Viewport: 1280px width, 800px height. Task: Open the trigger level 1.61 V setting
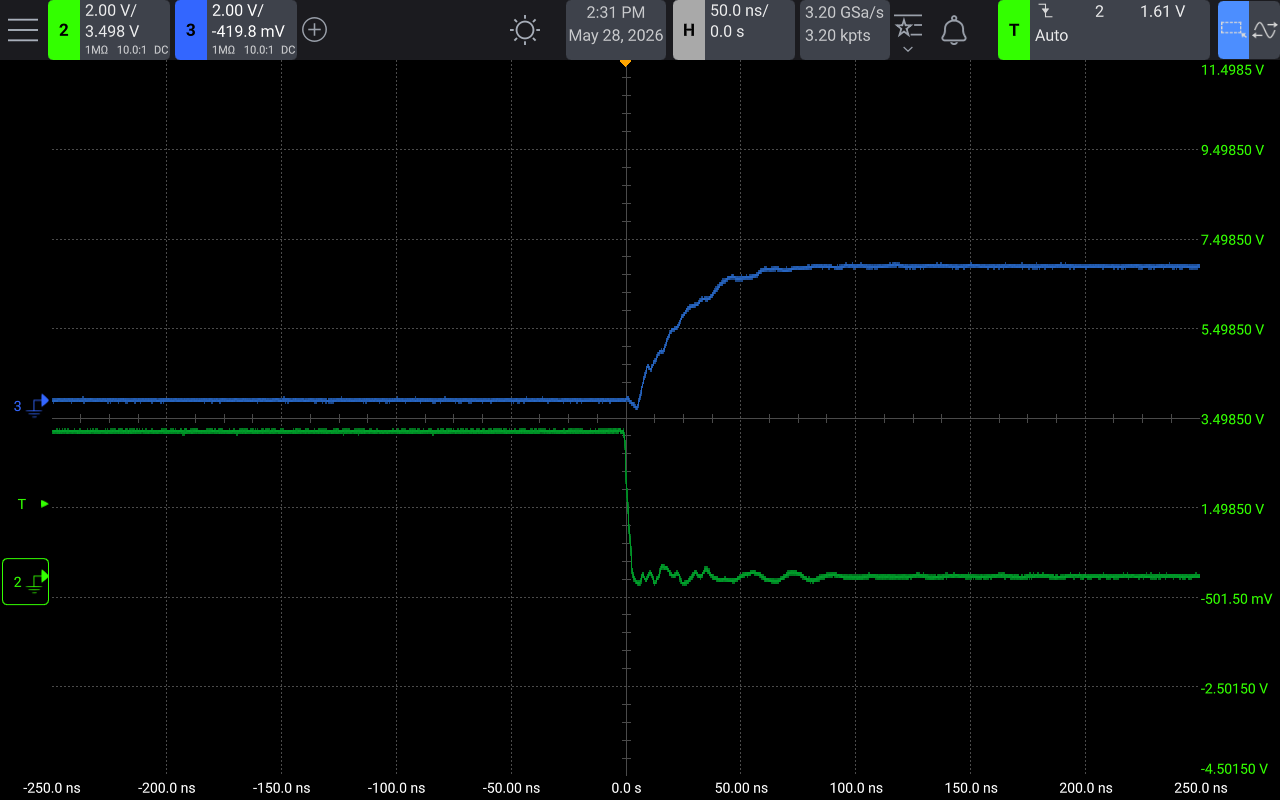(x=1162, y=11)
